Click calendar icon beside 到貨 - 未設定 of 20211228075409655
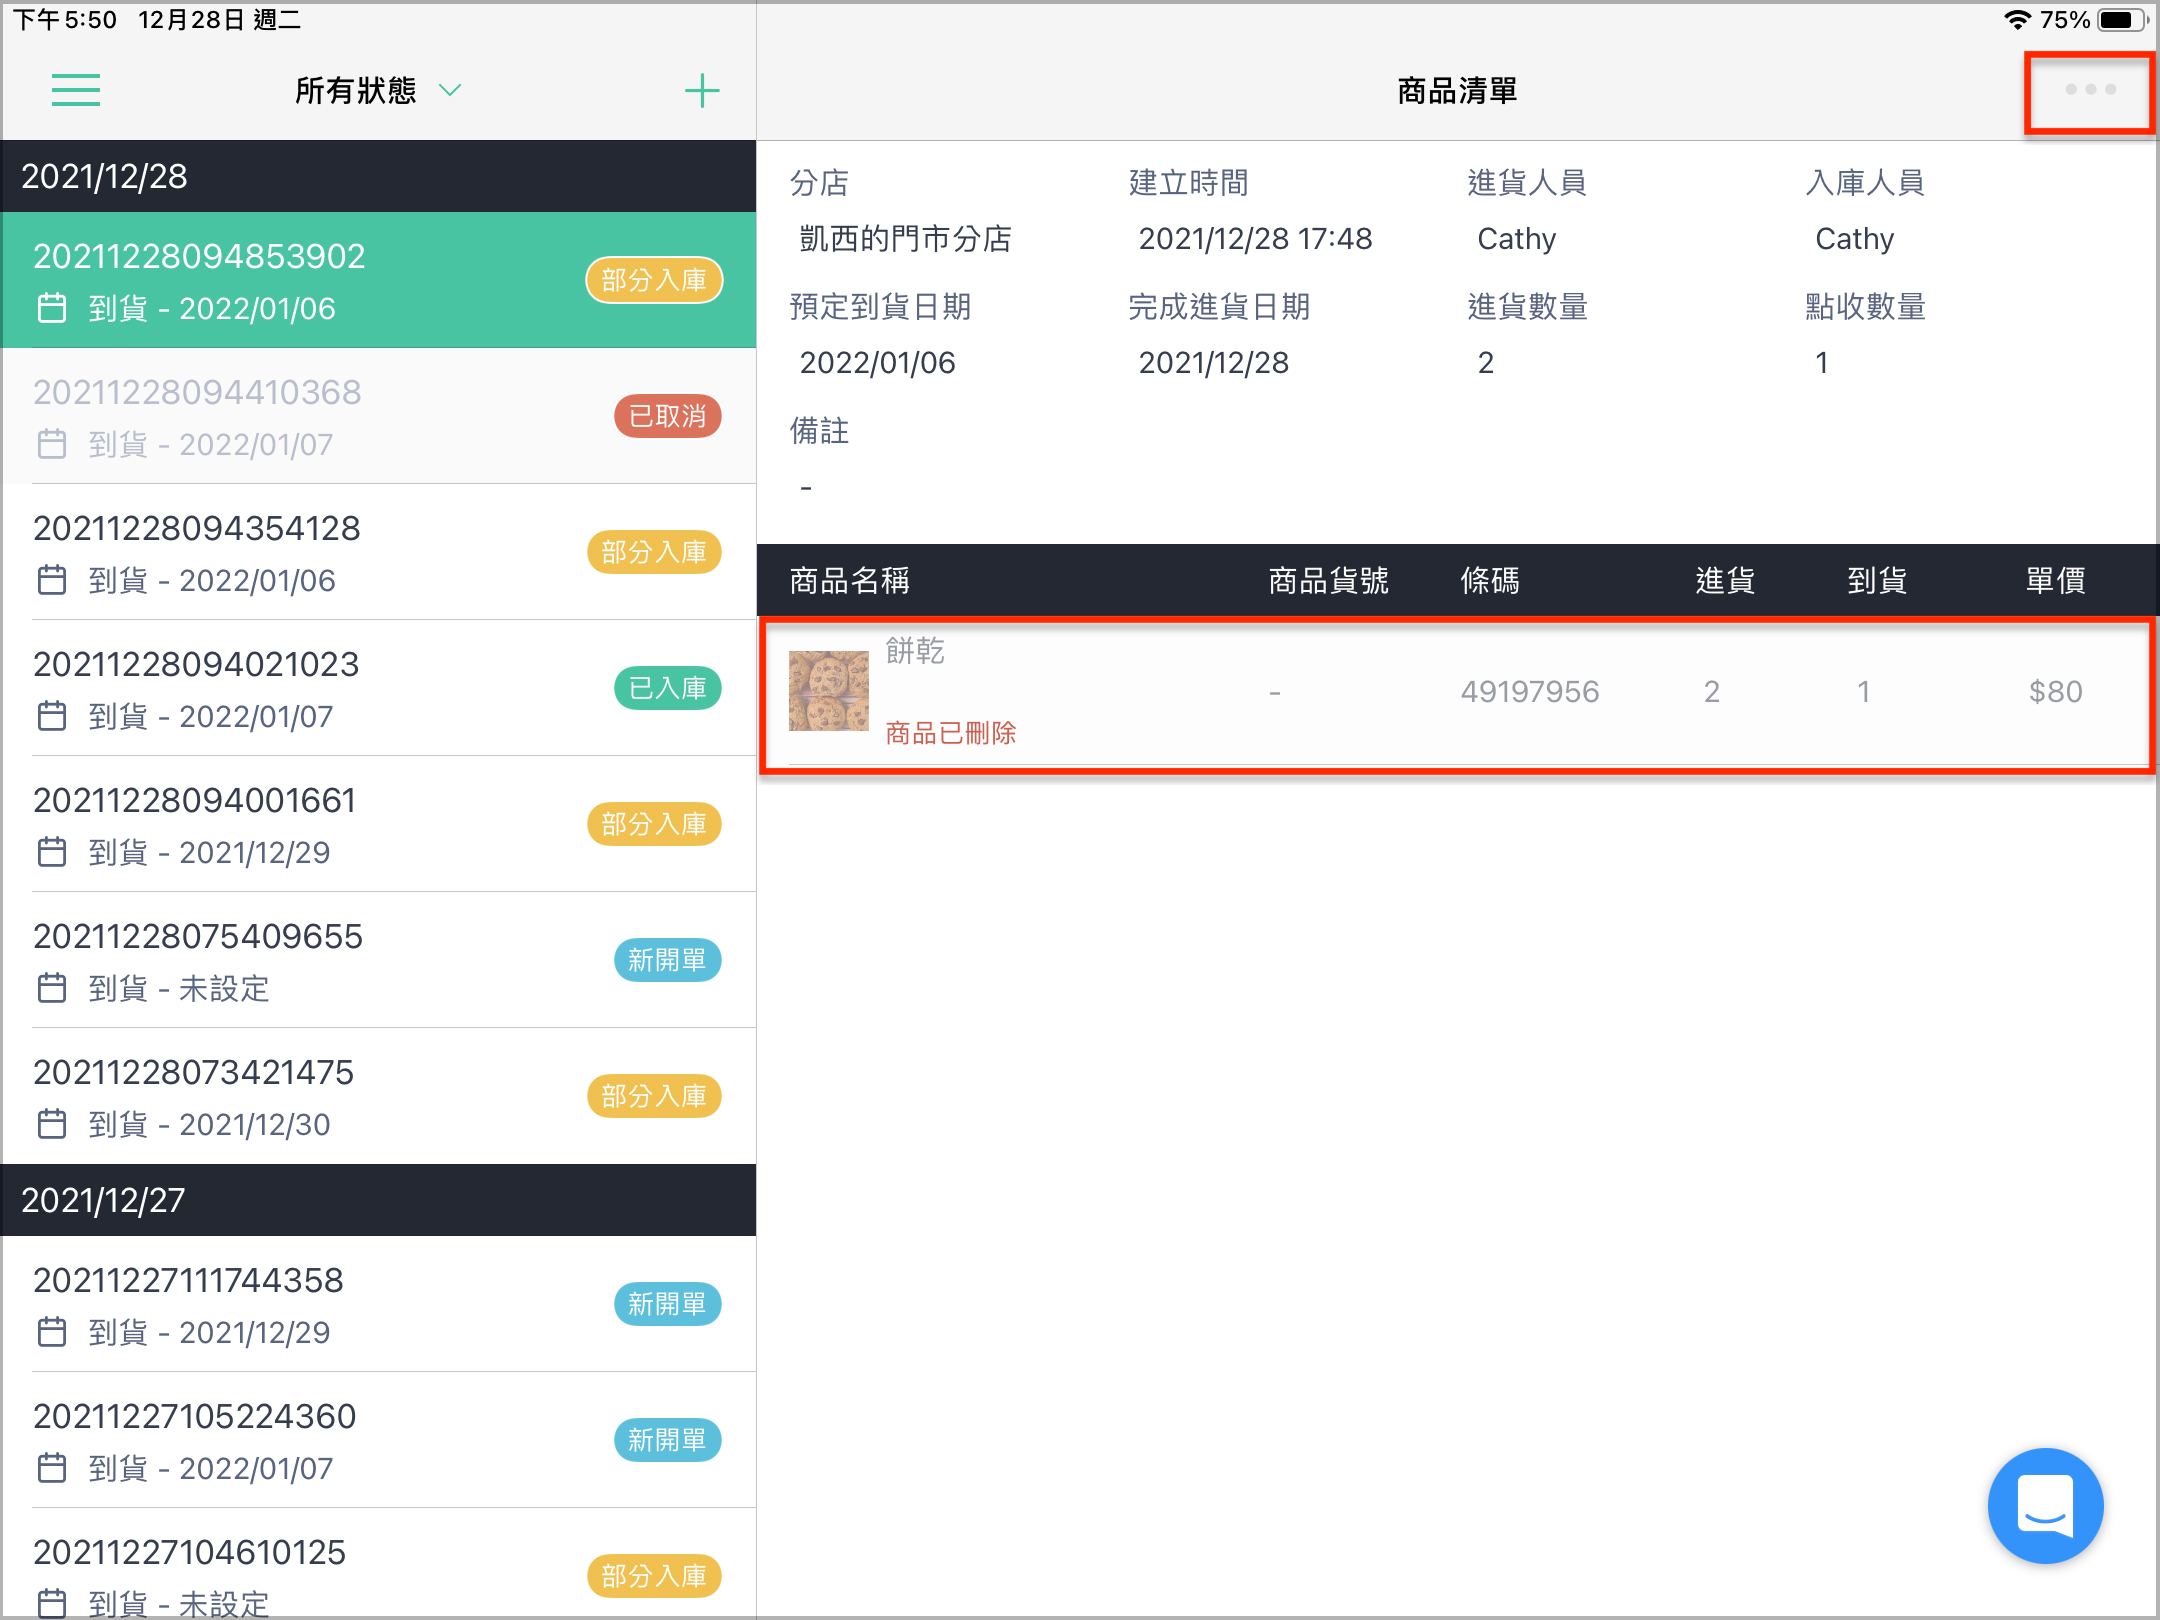This screenshot has width=2160, height=1620. [x=52, y=988]
